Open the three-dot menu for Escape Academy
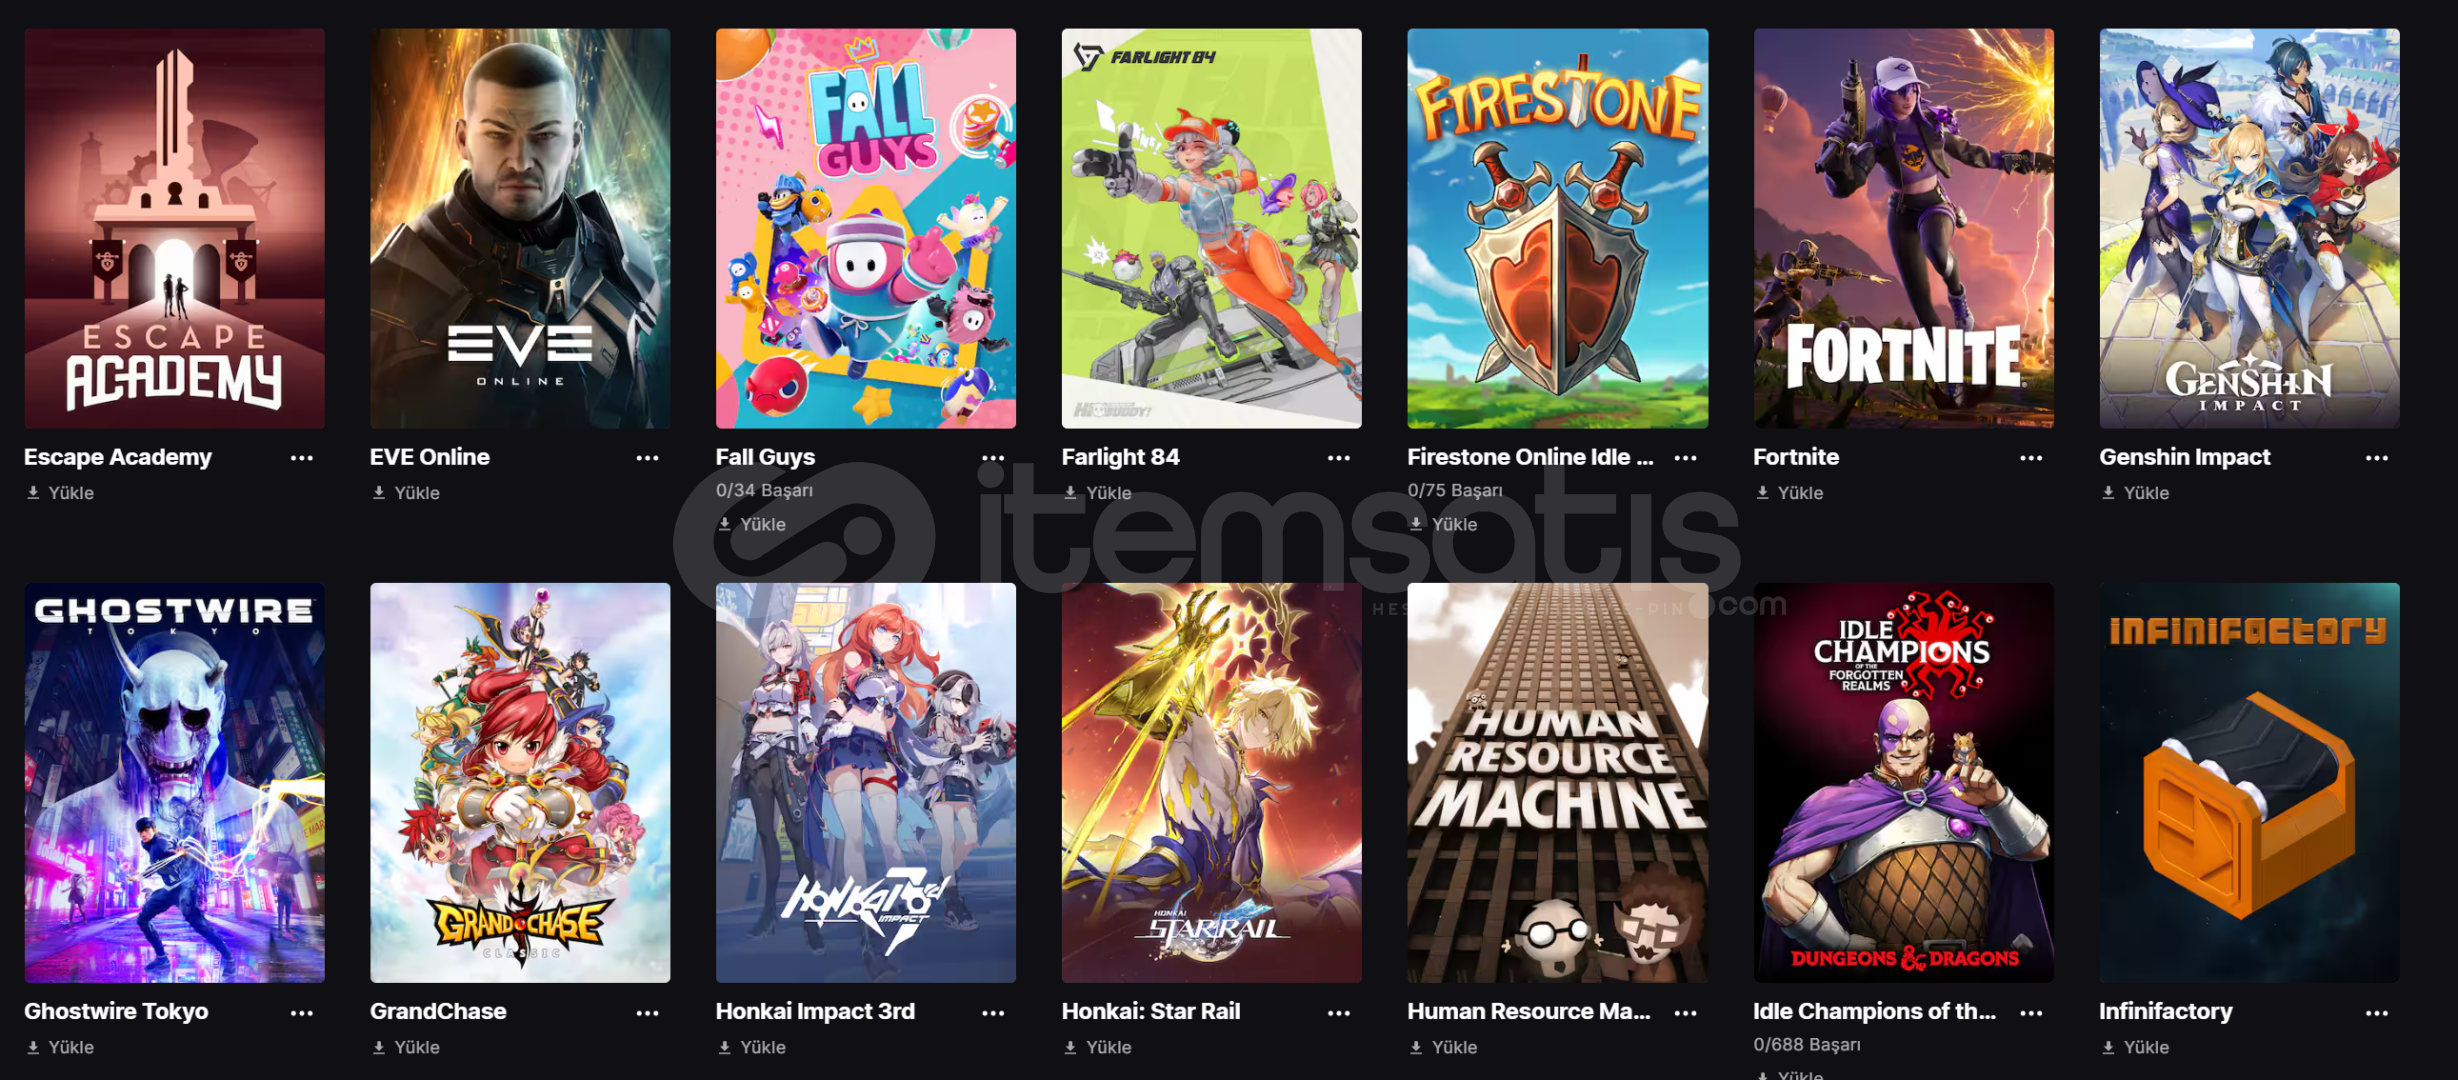This screenshot has width=2458, height=1080. point(301,458)
